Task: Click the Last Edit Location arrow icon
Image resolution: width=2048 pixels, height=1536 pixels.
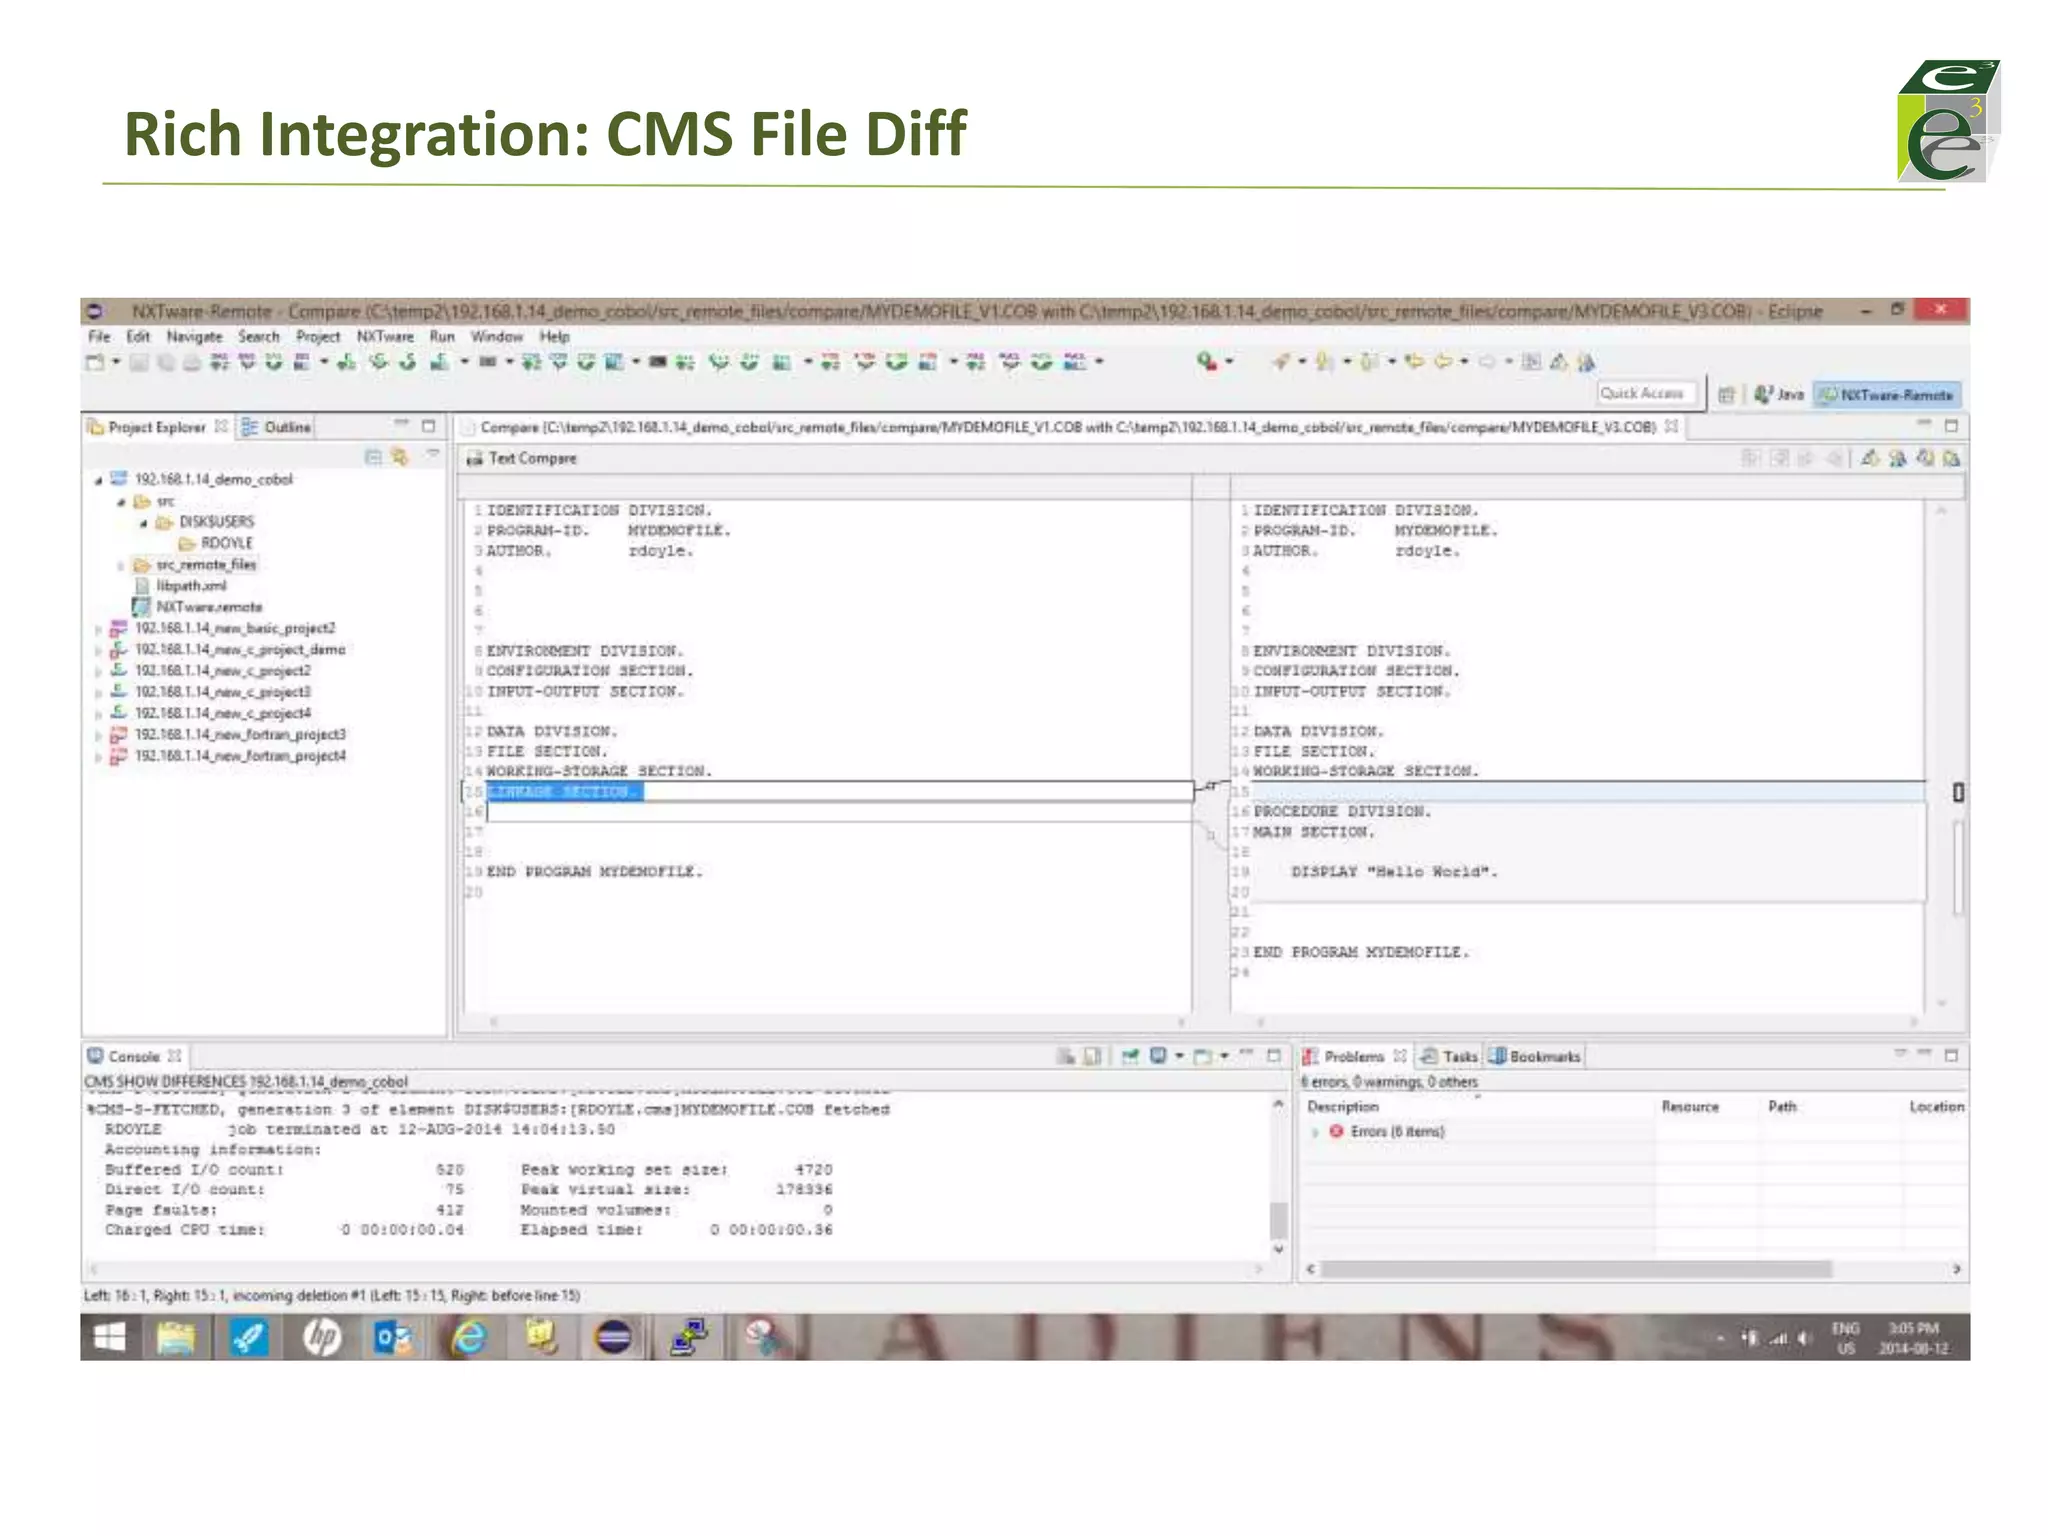Action: (x=1413, y=362)
